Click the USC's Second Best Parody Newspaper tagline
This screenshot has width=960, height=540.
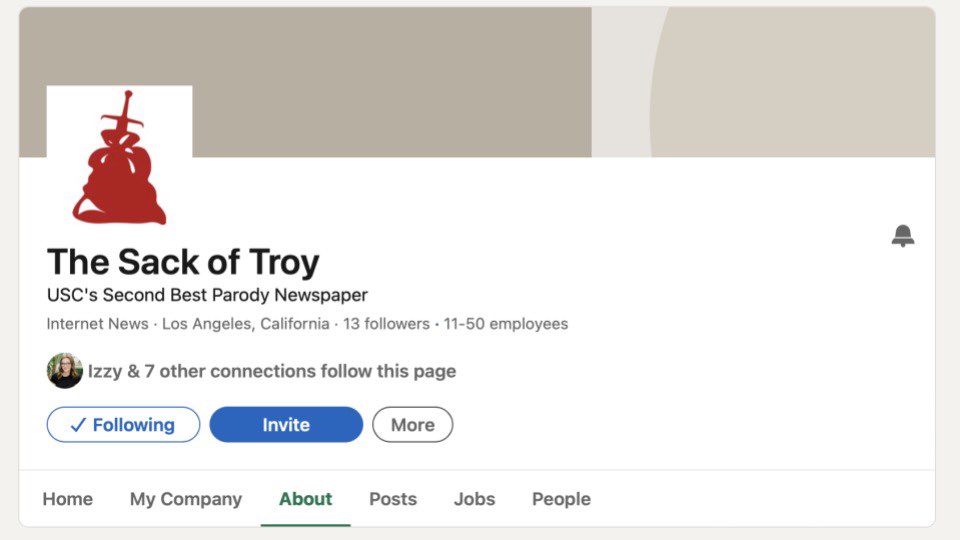coord(207,296)
